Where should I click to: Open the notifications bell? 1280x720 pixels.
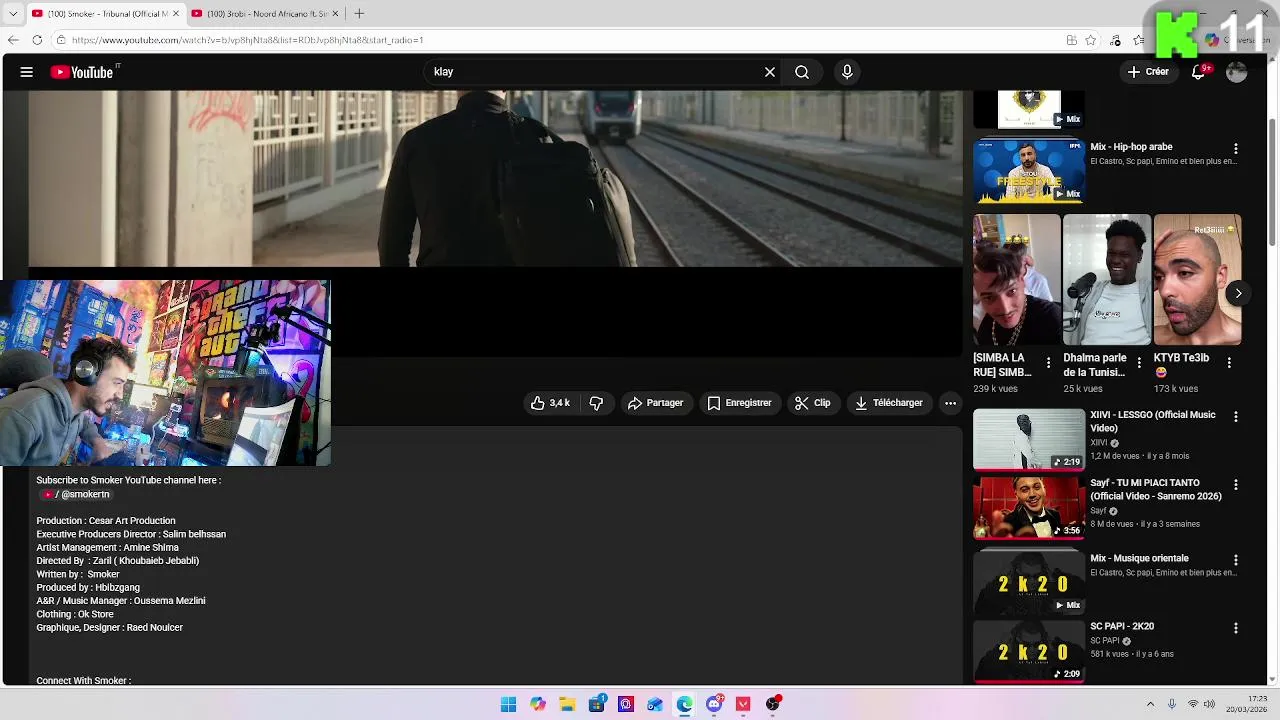(x=1198, y=72)
